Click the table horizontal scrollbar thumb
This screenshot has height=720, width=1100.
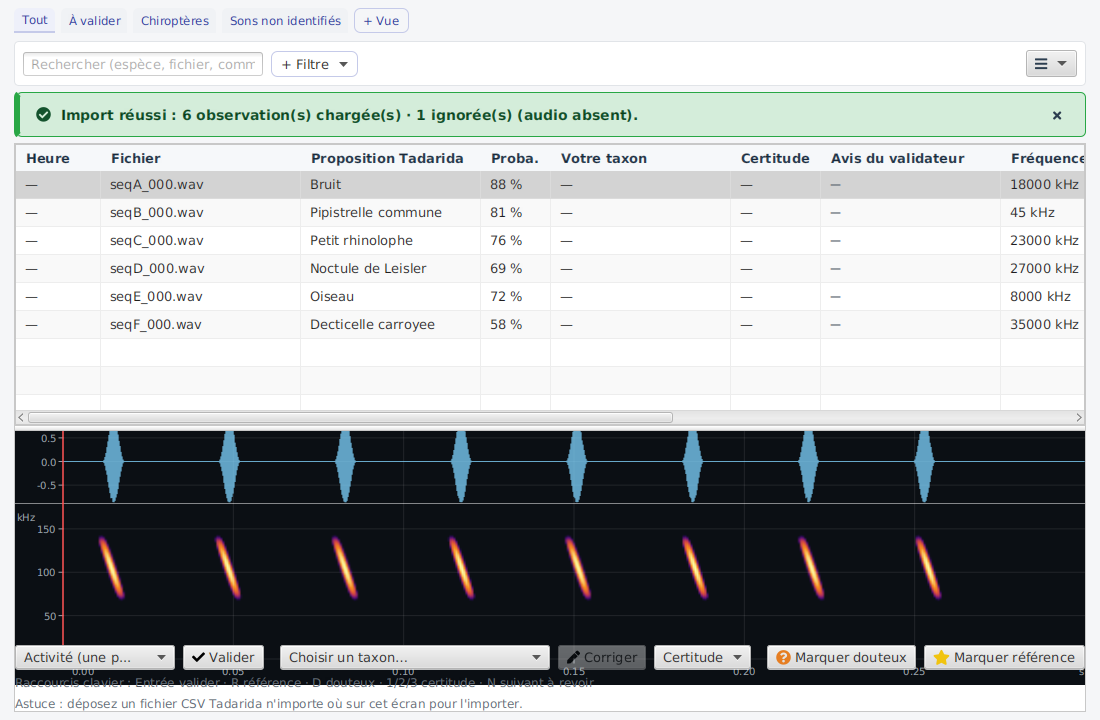350,418
